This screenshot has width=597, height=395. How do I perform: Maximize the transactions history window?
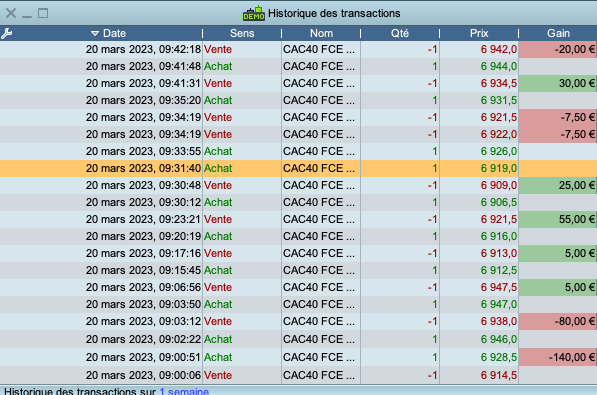click(x=43, y=13)
